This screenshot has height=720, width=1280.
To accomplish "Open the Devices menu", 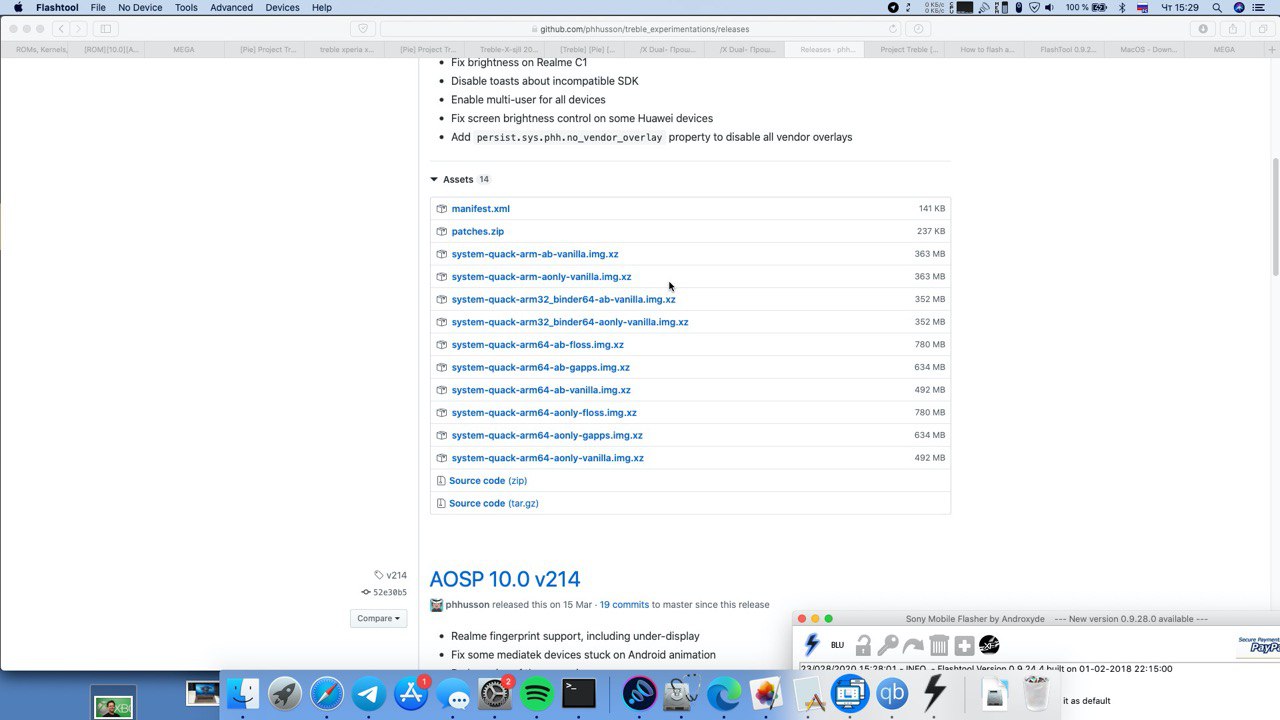I will 282,7.
